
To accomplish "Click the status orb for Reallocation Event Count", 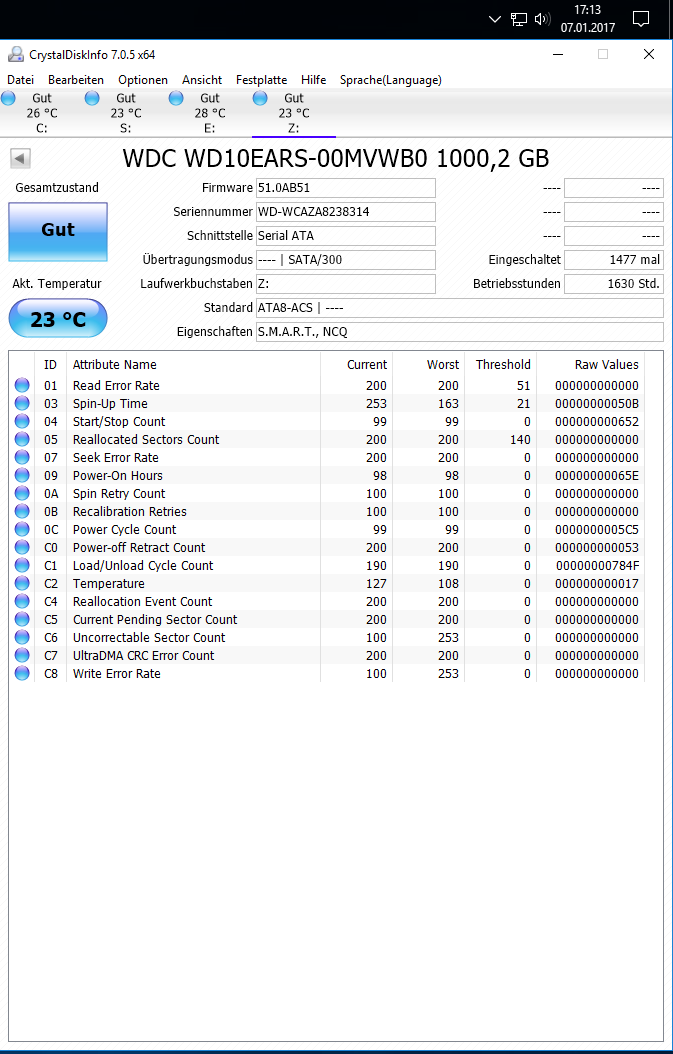I will pos(22,601).
